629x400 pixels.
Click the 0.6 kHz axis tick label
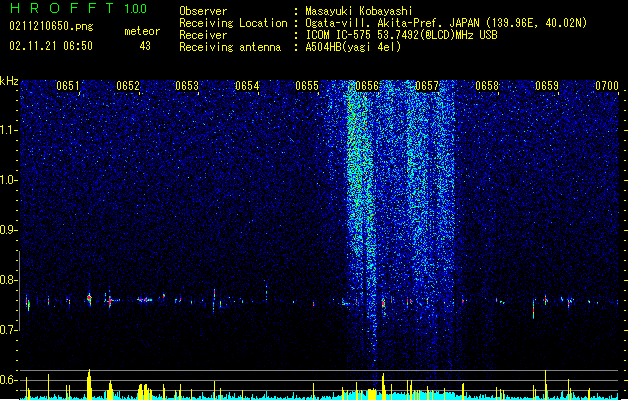pos(9,380)
